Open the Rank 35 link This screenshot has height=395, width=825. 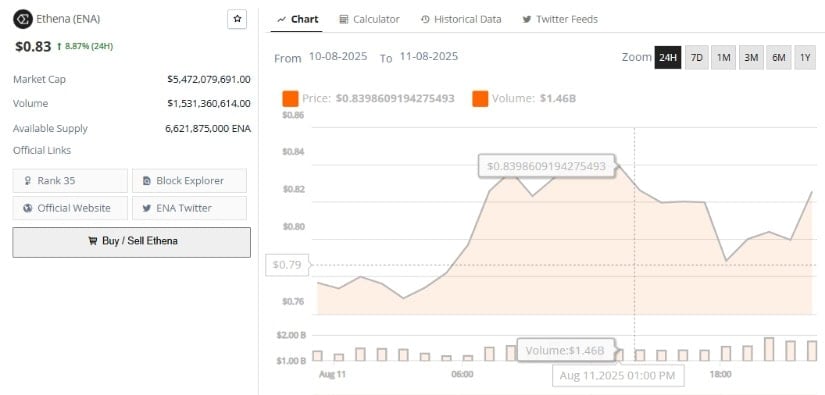click(70, 180)
